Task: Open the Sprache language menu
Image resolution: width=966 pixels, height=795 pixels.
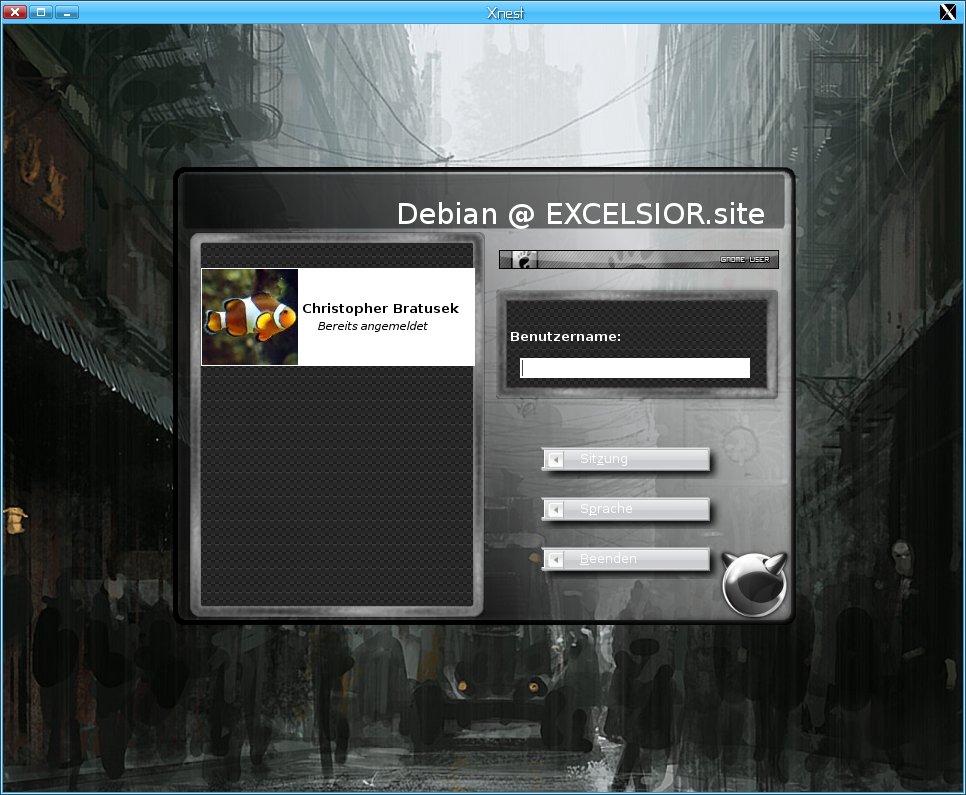Action: coord(626,509)
